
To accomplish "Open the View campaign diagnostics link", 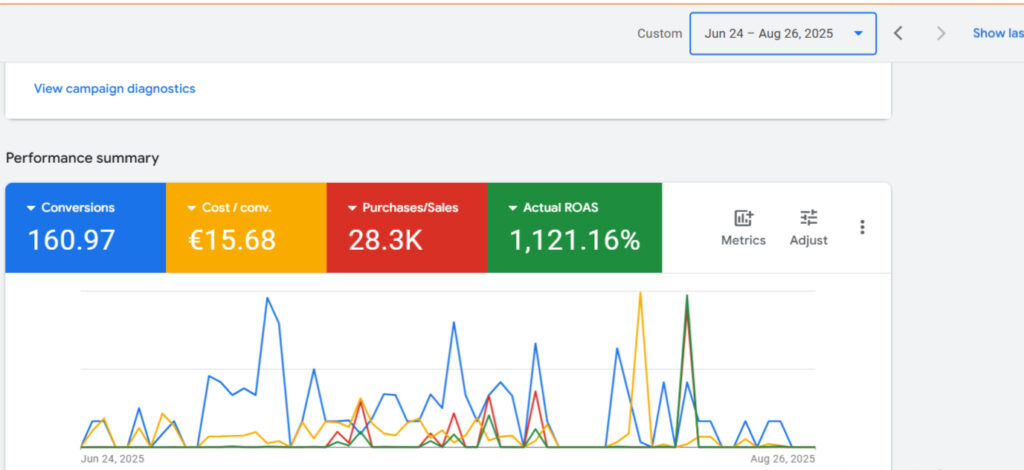I will tap(114, 89).
